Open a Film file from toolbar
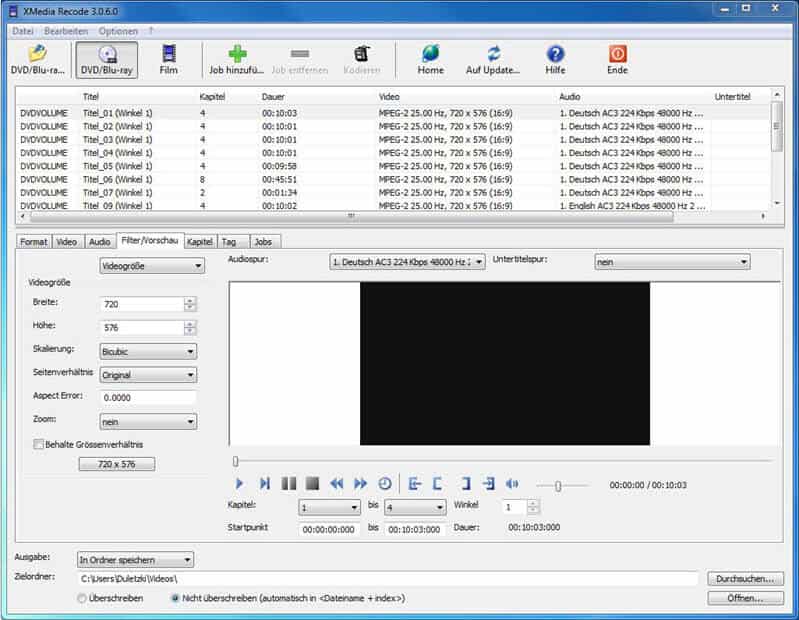The image size is (799, 620). click(x=169, y=60)
